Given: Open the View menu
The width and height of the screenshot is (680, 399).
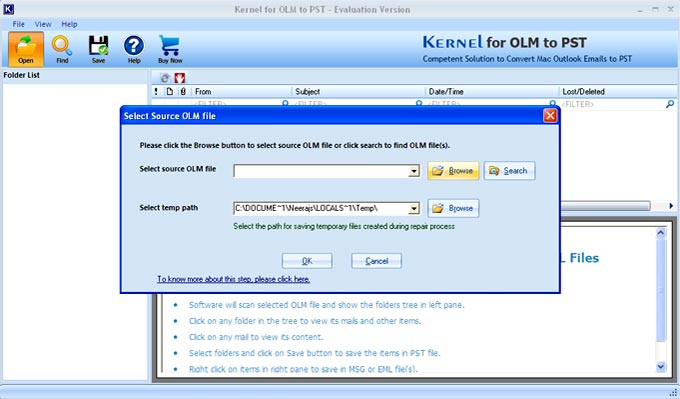Looking at the screenshot, I should 43,24.
